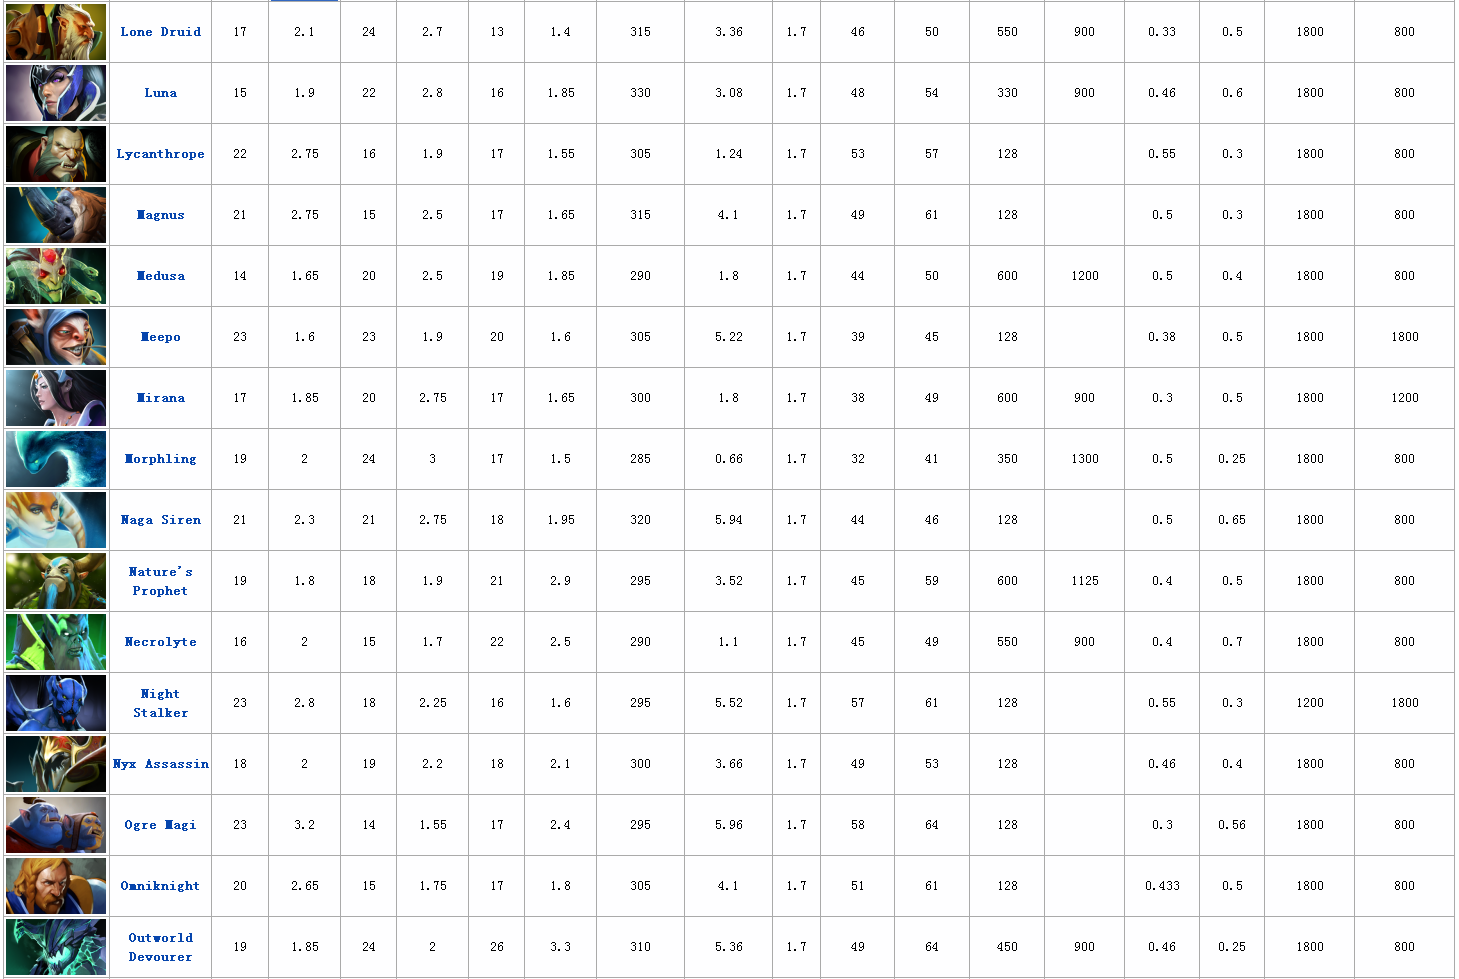Click the Omniknight name link
The height and width of the screenshot is (979, 1459).
[x=160, y=886]
